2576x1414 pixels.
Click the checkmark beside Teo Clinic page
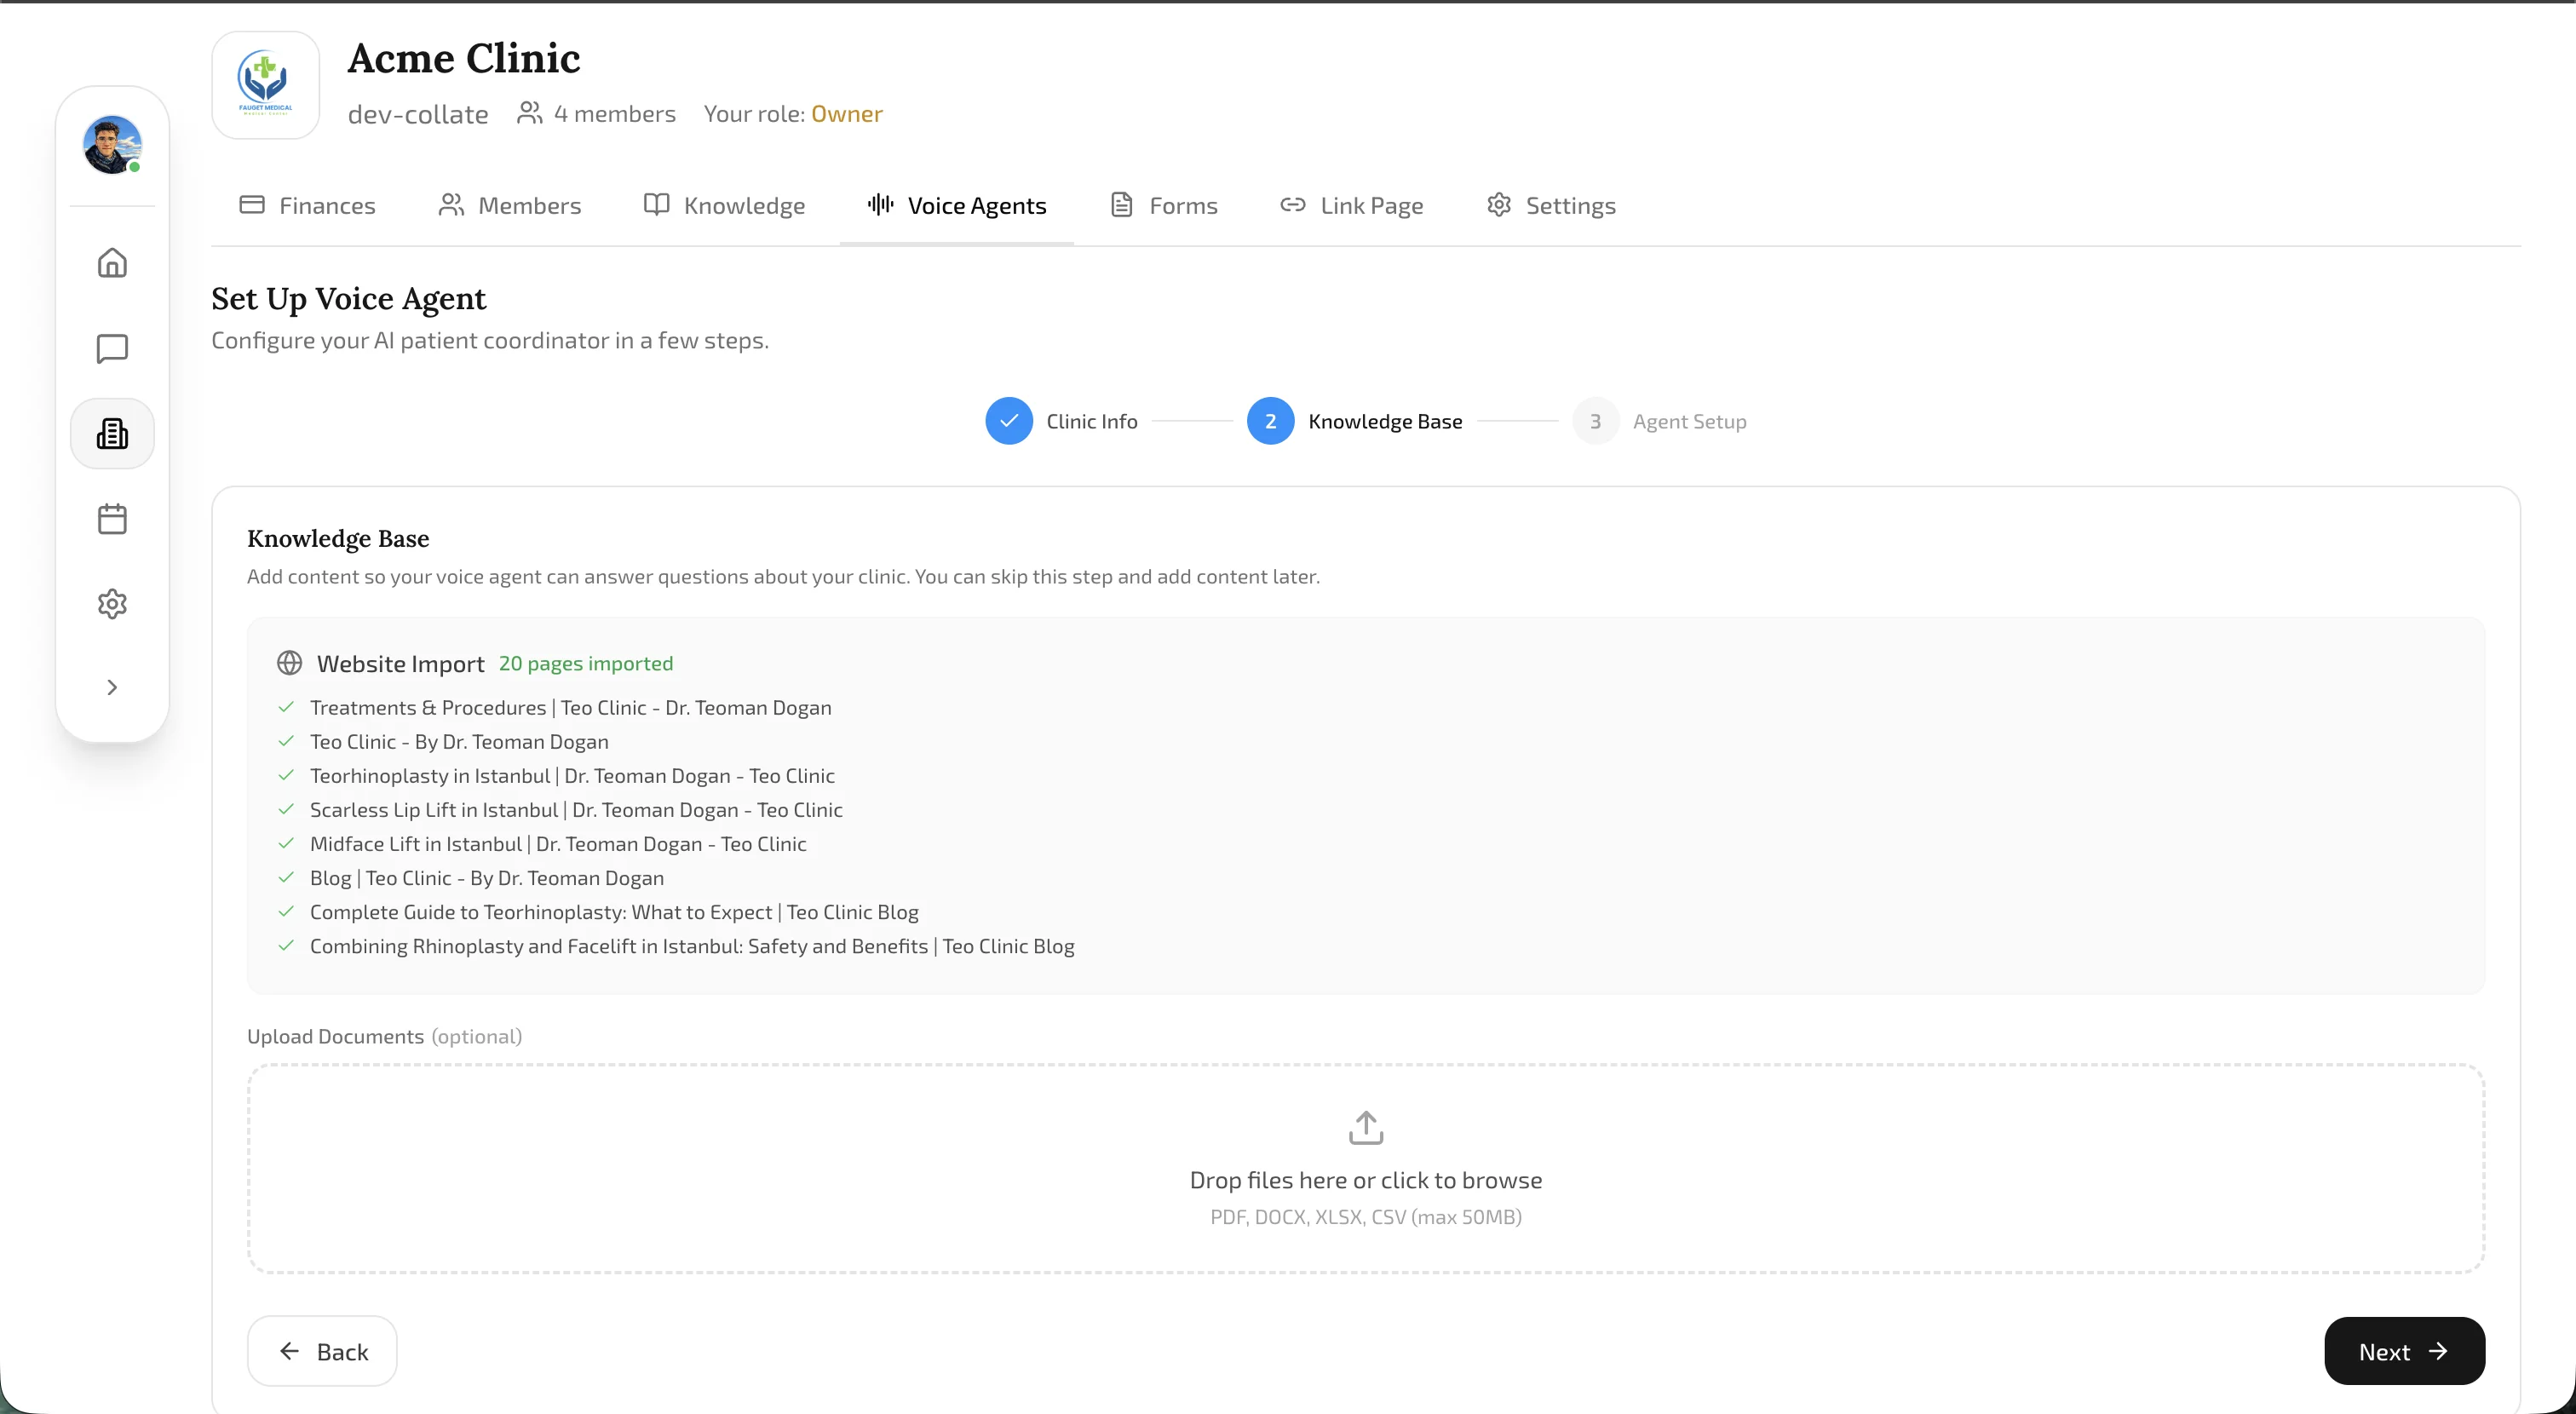[285, 741]
